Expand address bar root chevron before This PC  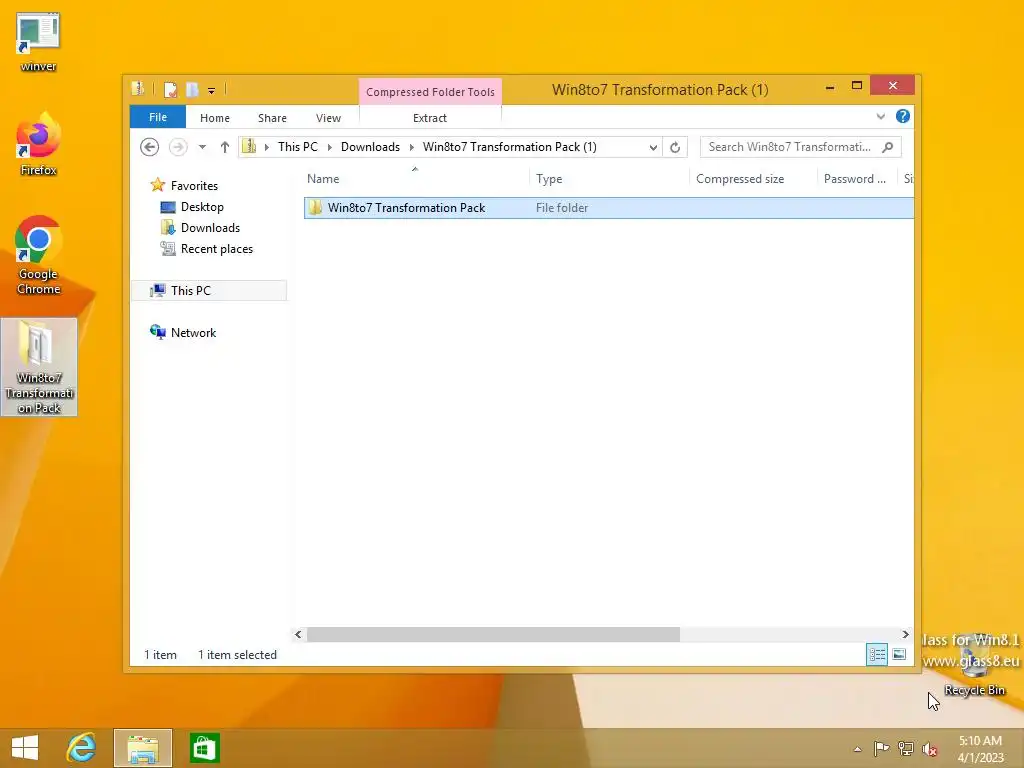click(x=266, y=148)
